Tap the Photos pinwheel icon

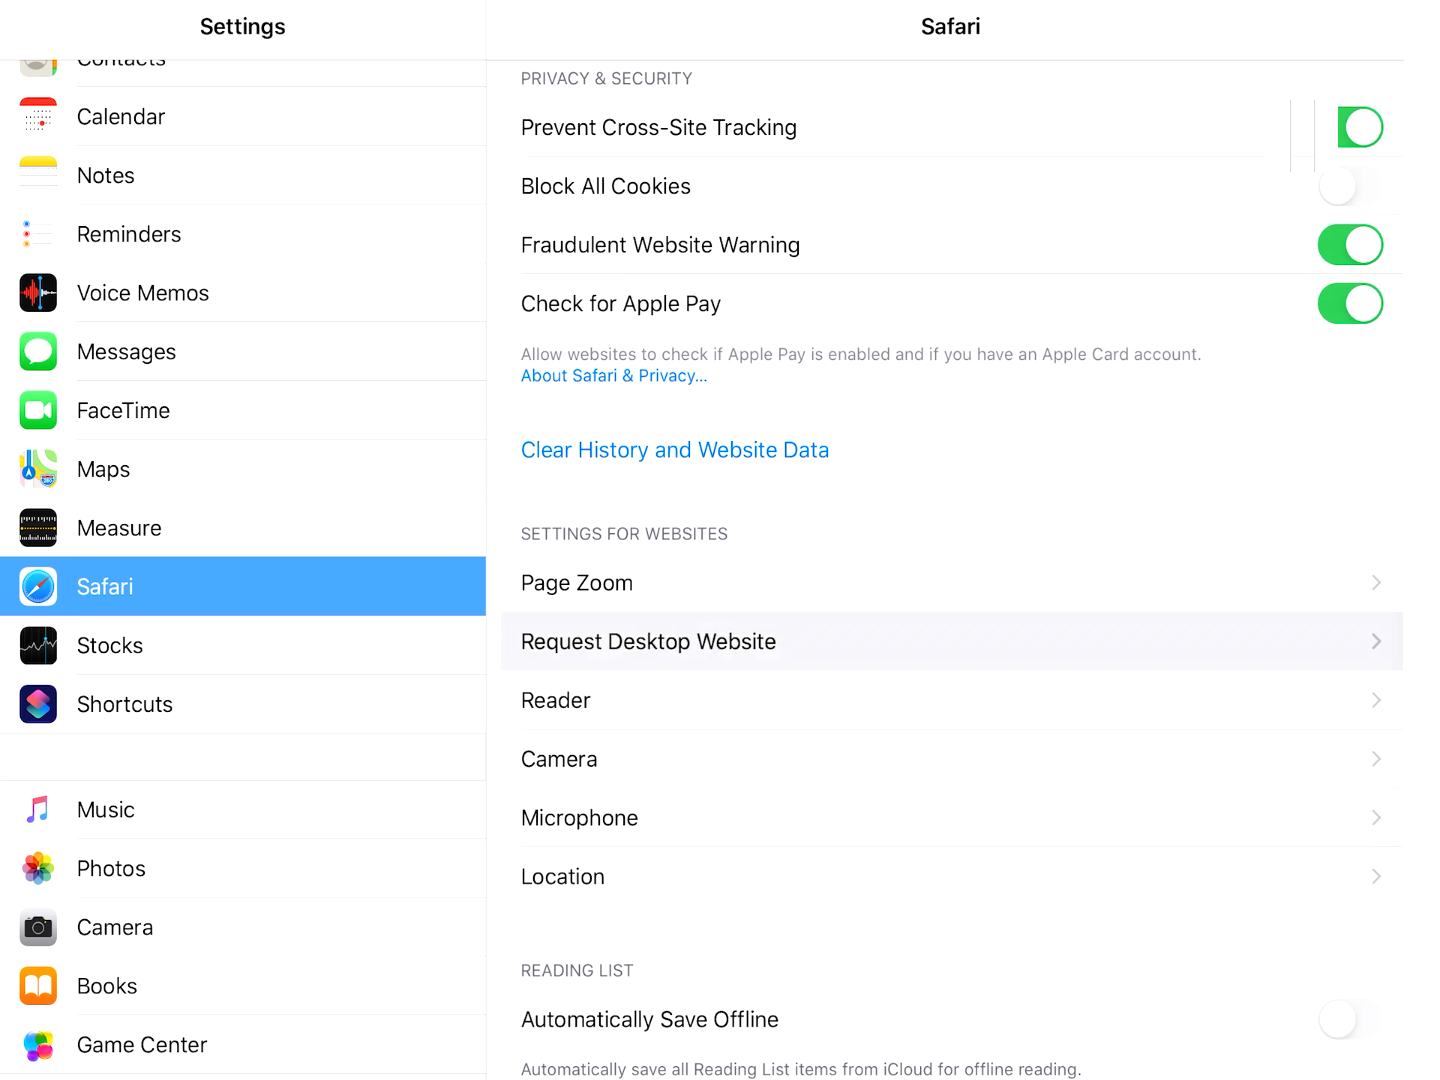pos(38,869)
